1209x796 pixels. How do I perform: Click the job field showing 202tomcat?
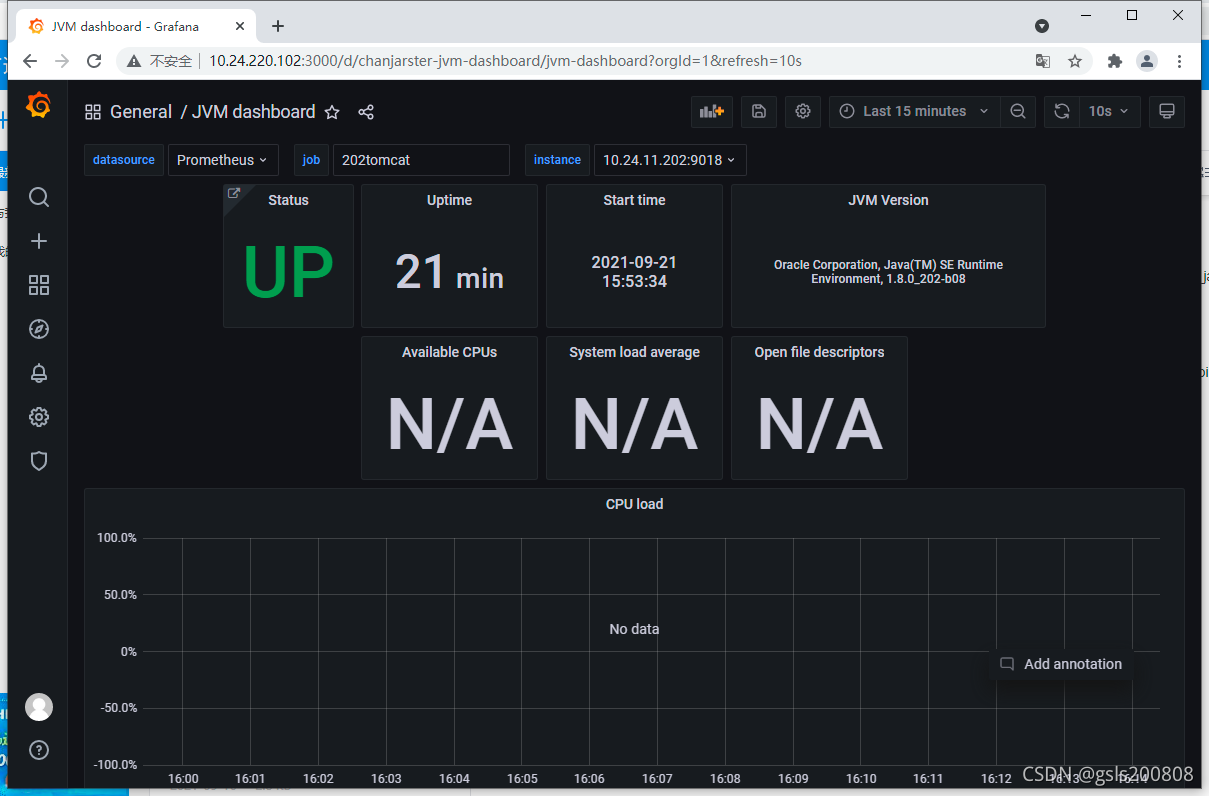pos(421,160)
